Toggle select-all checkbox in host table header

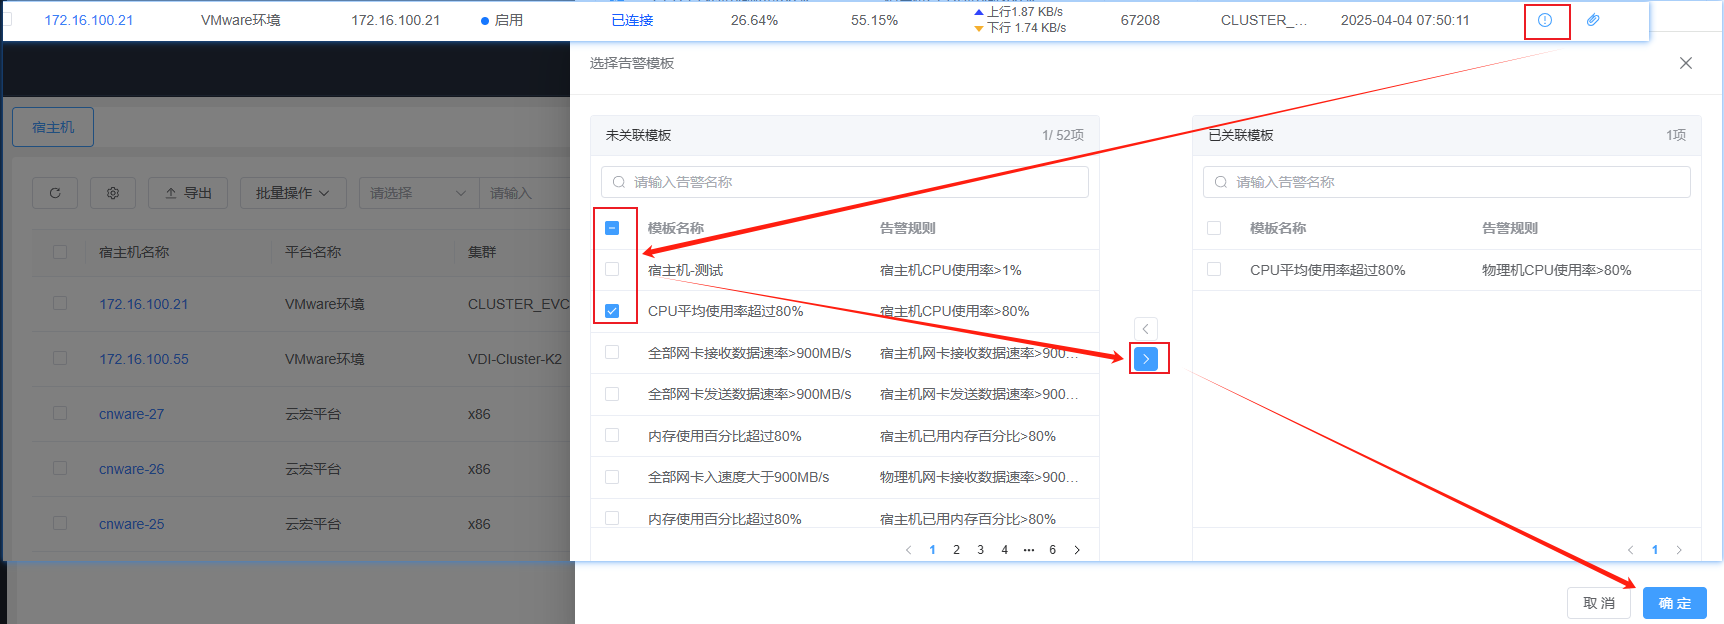point(60,252)
